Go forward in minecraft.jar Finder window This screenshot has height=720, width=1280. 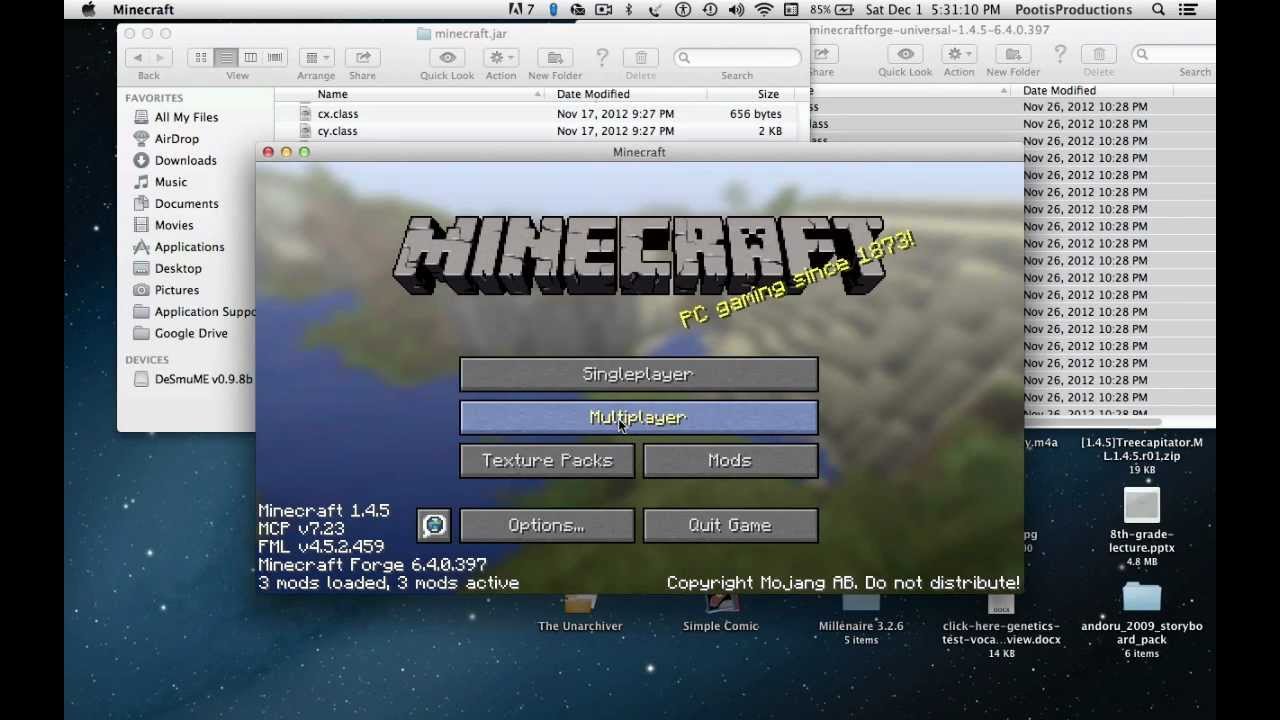click(160, 58)
